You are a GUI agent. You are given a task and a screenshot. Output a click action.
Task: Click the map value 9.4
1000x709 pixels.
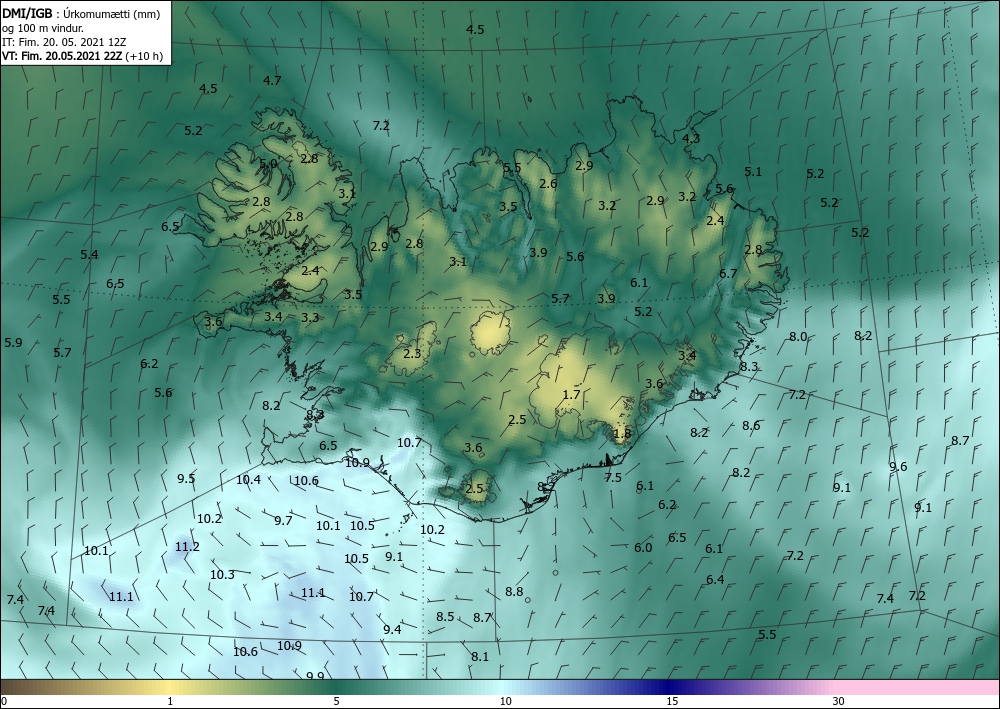(x=392, y=629)
